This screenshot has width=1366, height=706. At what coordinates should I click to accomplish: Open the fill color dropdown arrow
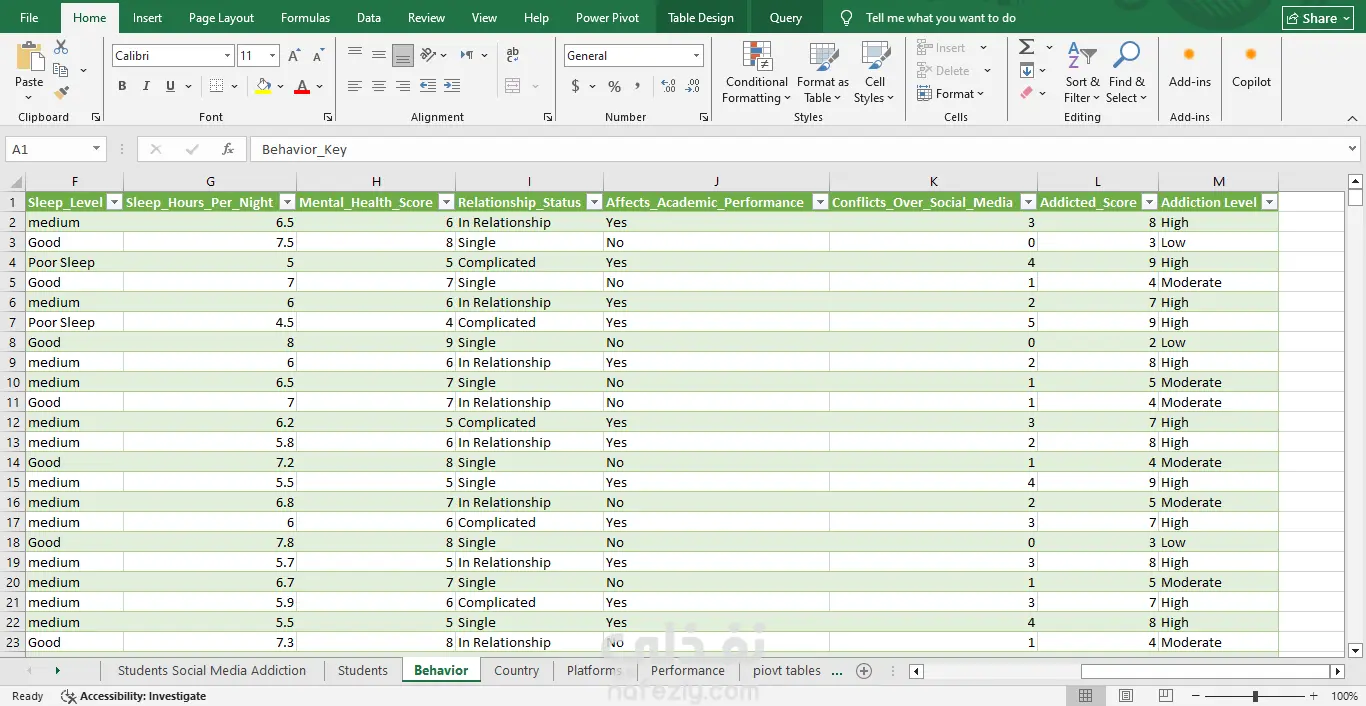pos(280,86)
